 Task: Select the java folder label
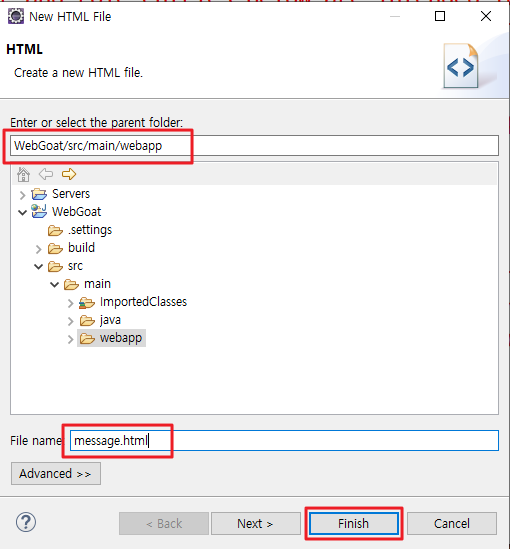pyautogui.click(x=110, y=320)
